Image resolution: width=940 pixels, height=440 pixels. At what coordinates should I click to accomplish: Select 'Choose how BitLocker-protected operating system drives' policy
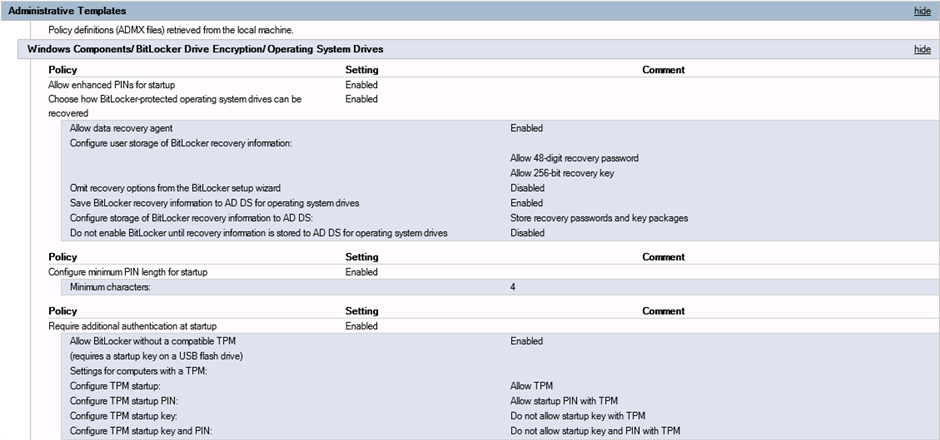click(x=177, y=106)
